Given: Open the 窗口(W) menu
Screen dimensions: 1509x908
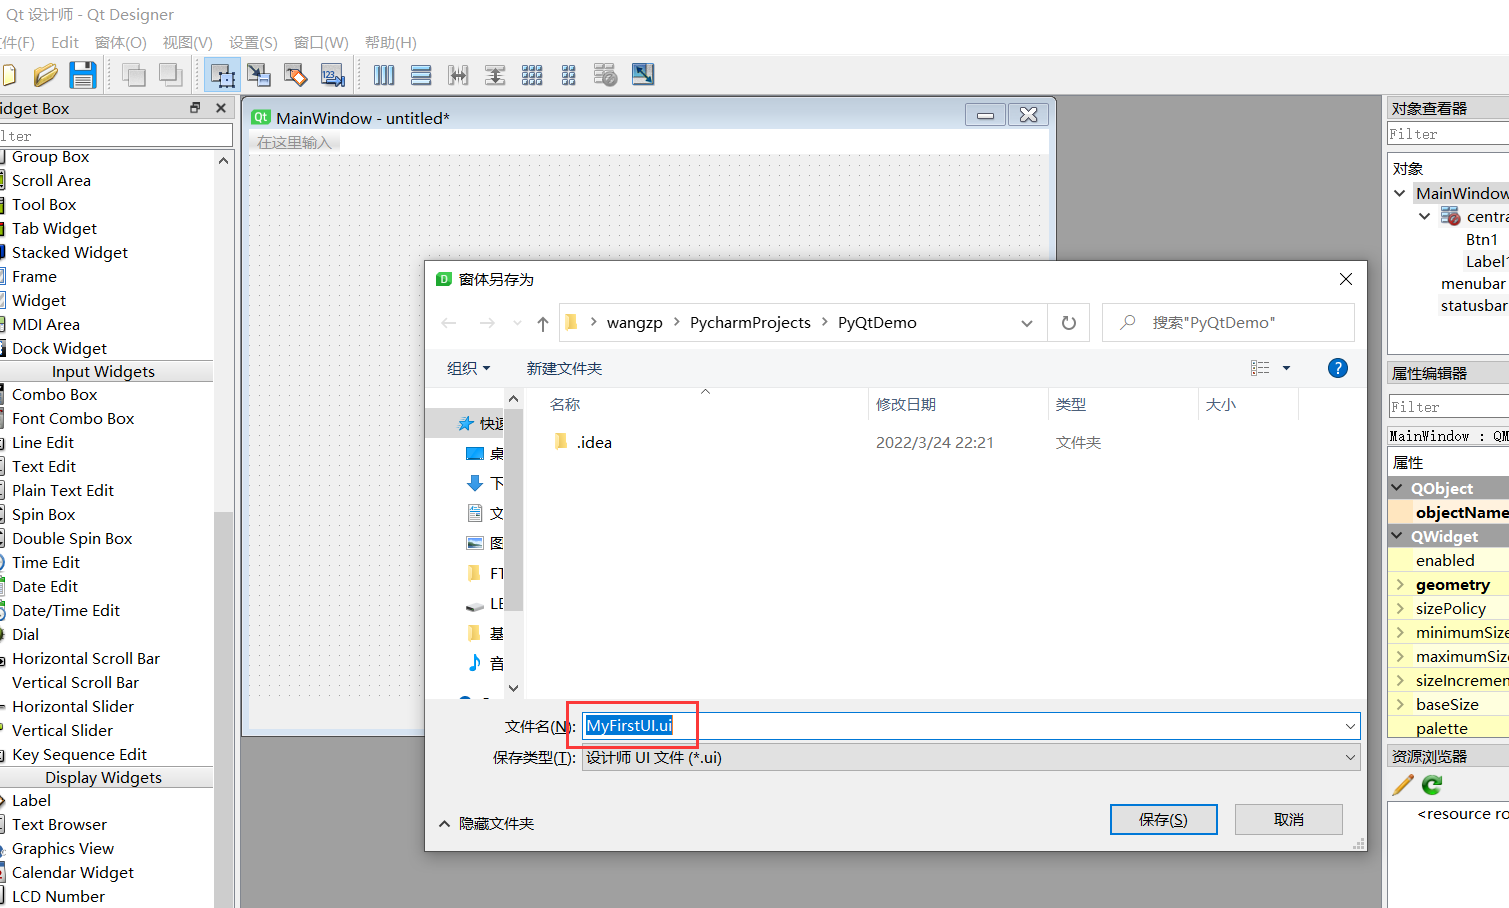Looking at the screenshot, I should point(321,42).
